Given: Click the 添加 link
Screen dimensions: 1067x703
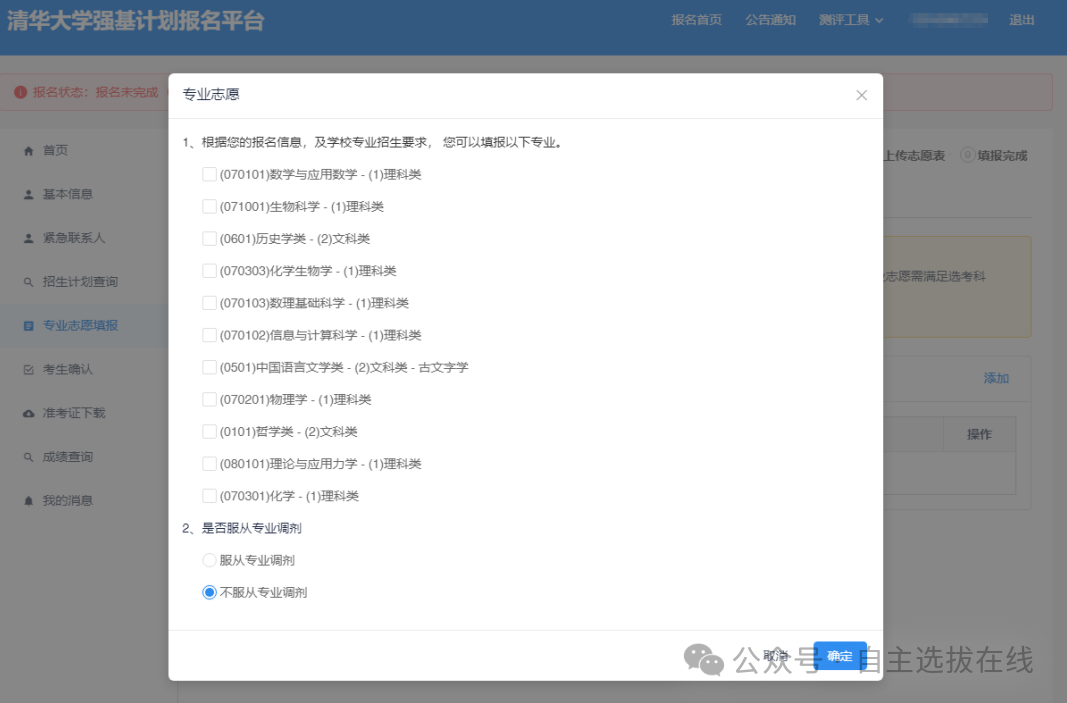Looking at the screenshot, I should coord(996,378).
